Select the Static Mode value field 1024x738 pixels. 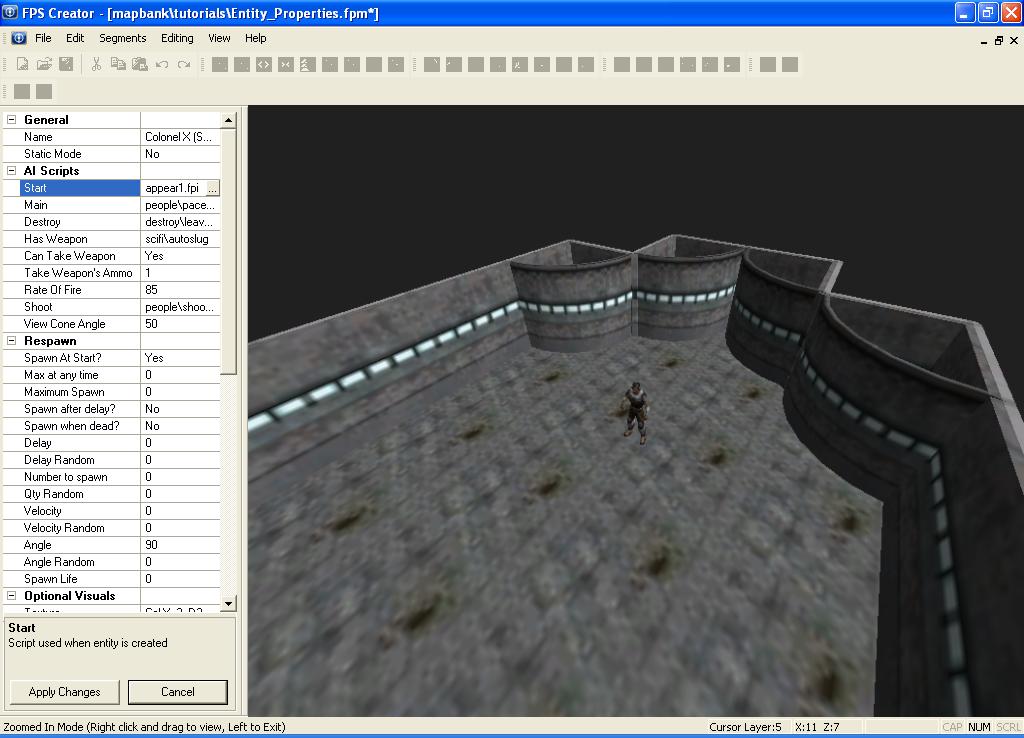point(180,154)
